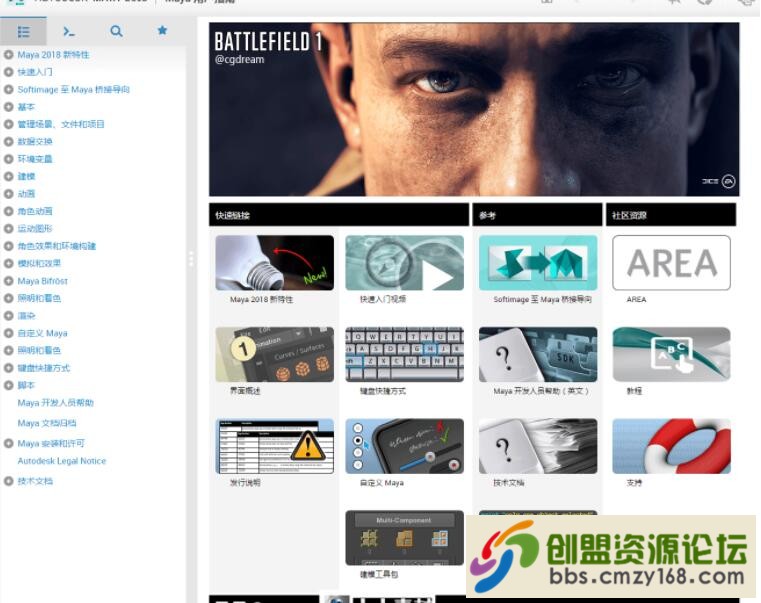
Task: Open the 运动图形 topic in sidebar
Action: click(35, 229)
